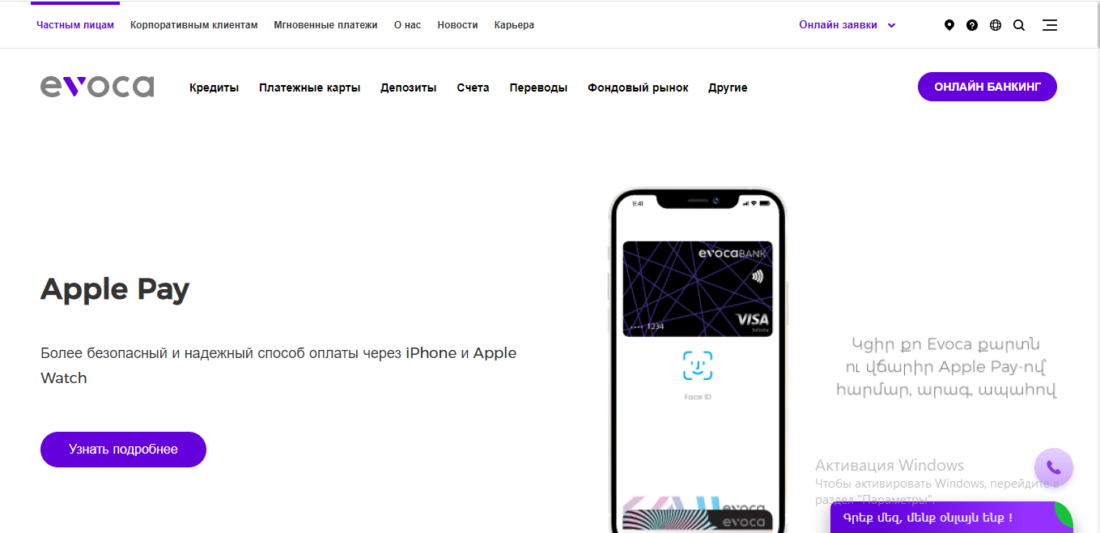Screen dimensions: 1100x533
Task: Switch to Корпоративным клиентам tab
Action: [193, 25]
